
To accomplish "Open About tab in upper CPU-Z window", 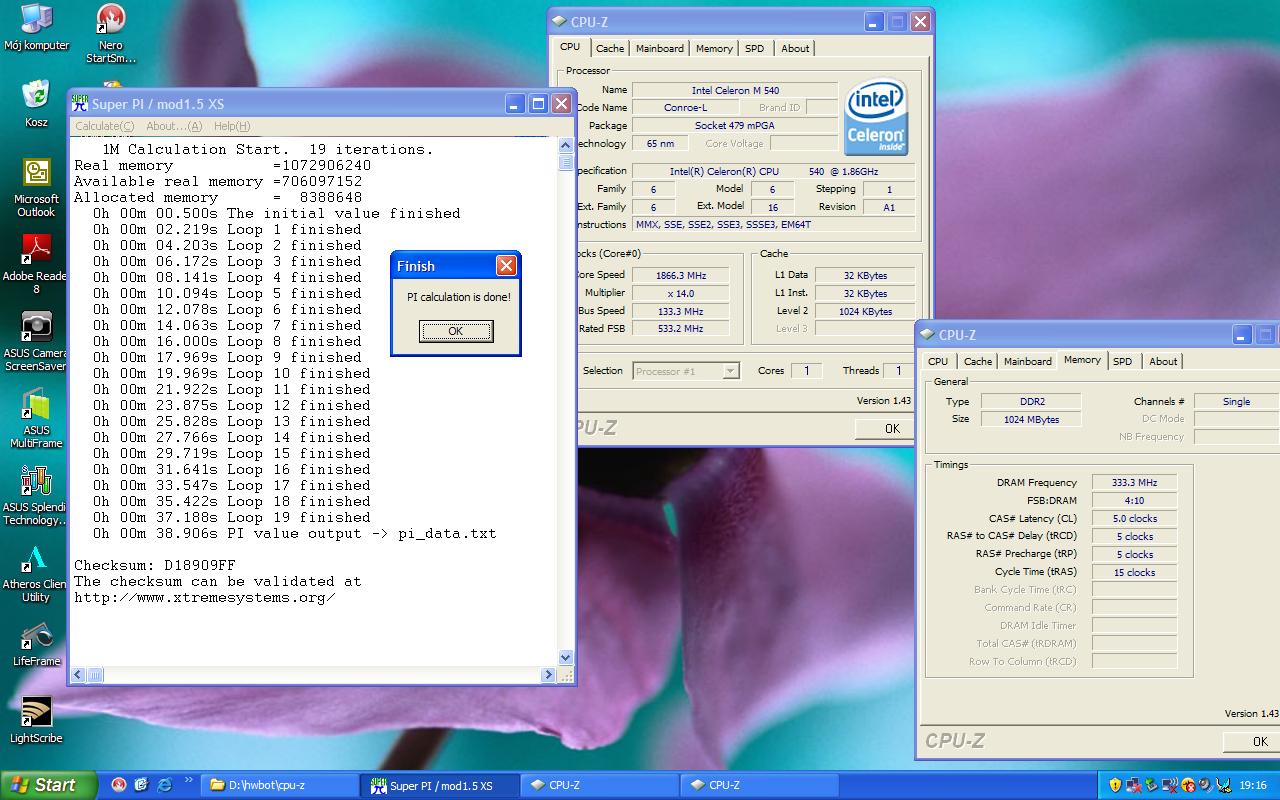I will (795, 48).
